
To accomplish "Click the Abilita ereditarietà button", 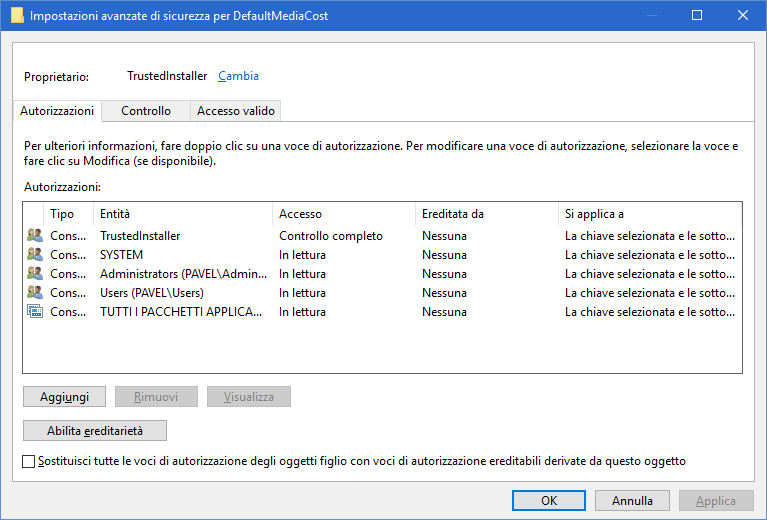I will click(95, 431).
